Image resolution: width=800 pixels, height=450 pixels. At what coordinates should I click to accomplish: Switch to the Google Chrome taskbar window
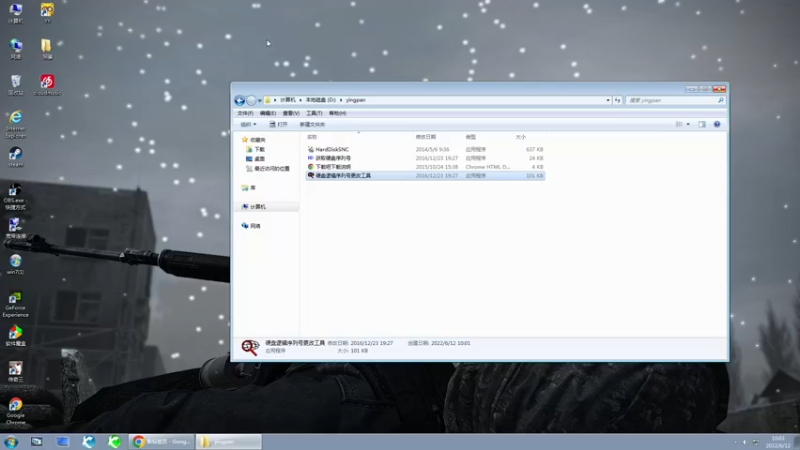pos(161,442)
